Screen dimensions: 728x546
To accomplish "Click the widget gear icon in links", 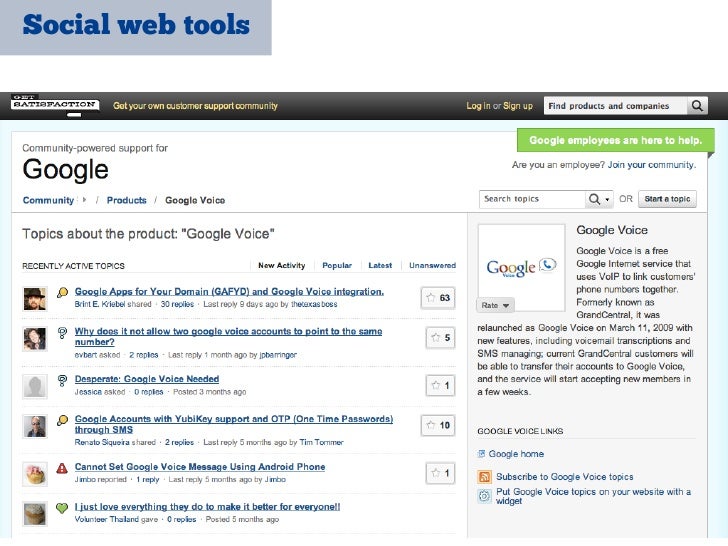I will pos(484,496).
